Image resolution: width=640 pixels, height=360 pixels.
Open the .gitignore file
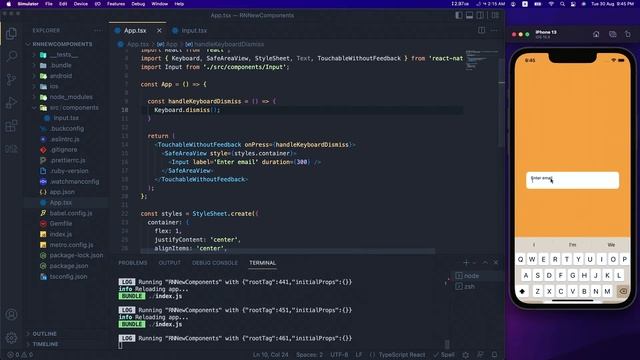tap(63, 150)
